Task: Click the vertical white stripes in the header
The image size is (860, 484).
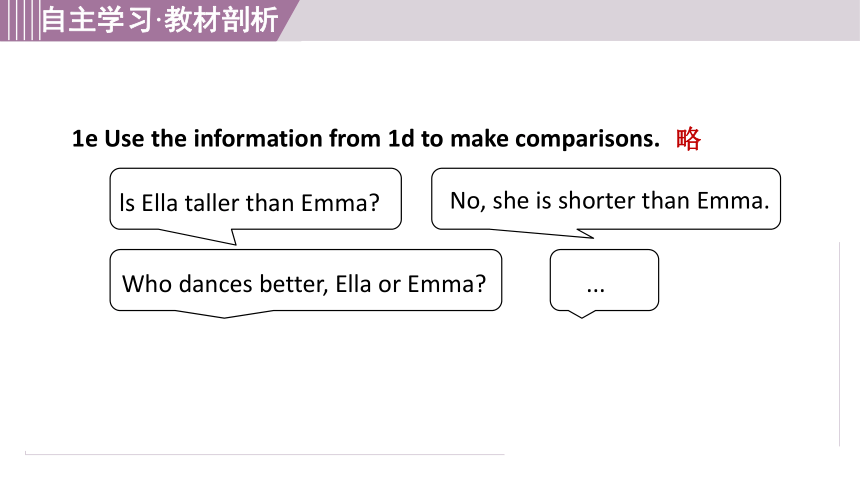Action: pos(21,20)
